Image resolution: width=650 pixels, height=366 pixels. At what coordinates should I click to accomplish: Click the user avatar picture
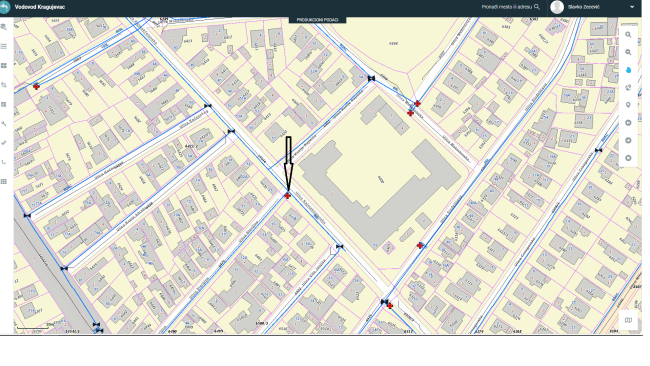[x=557, y=7]
